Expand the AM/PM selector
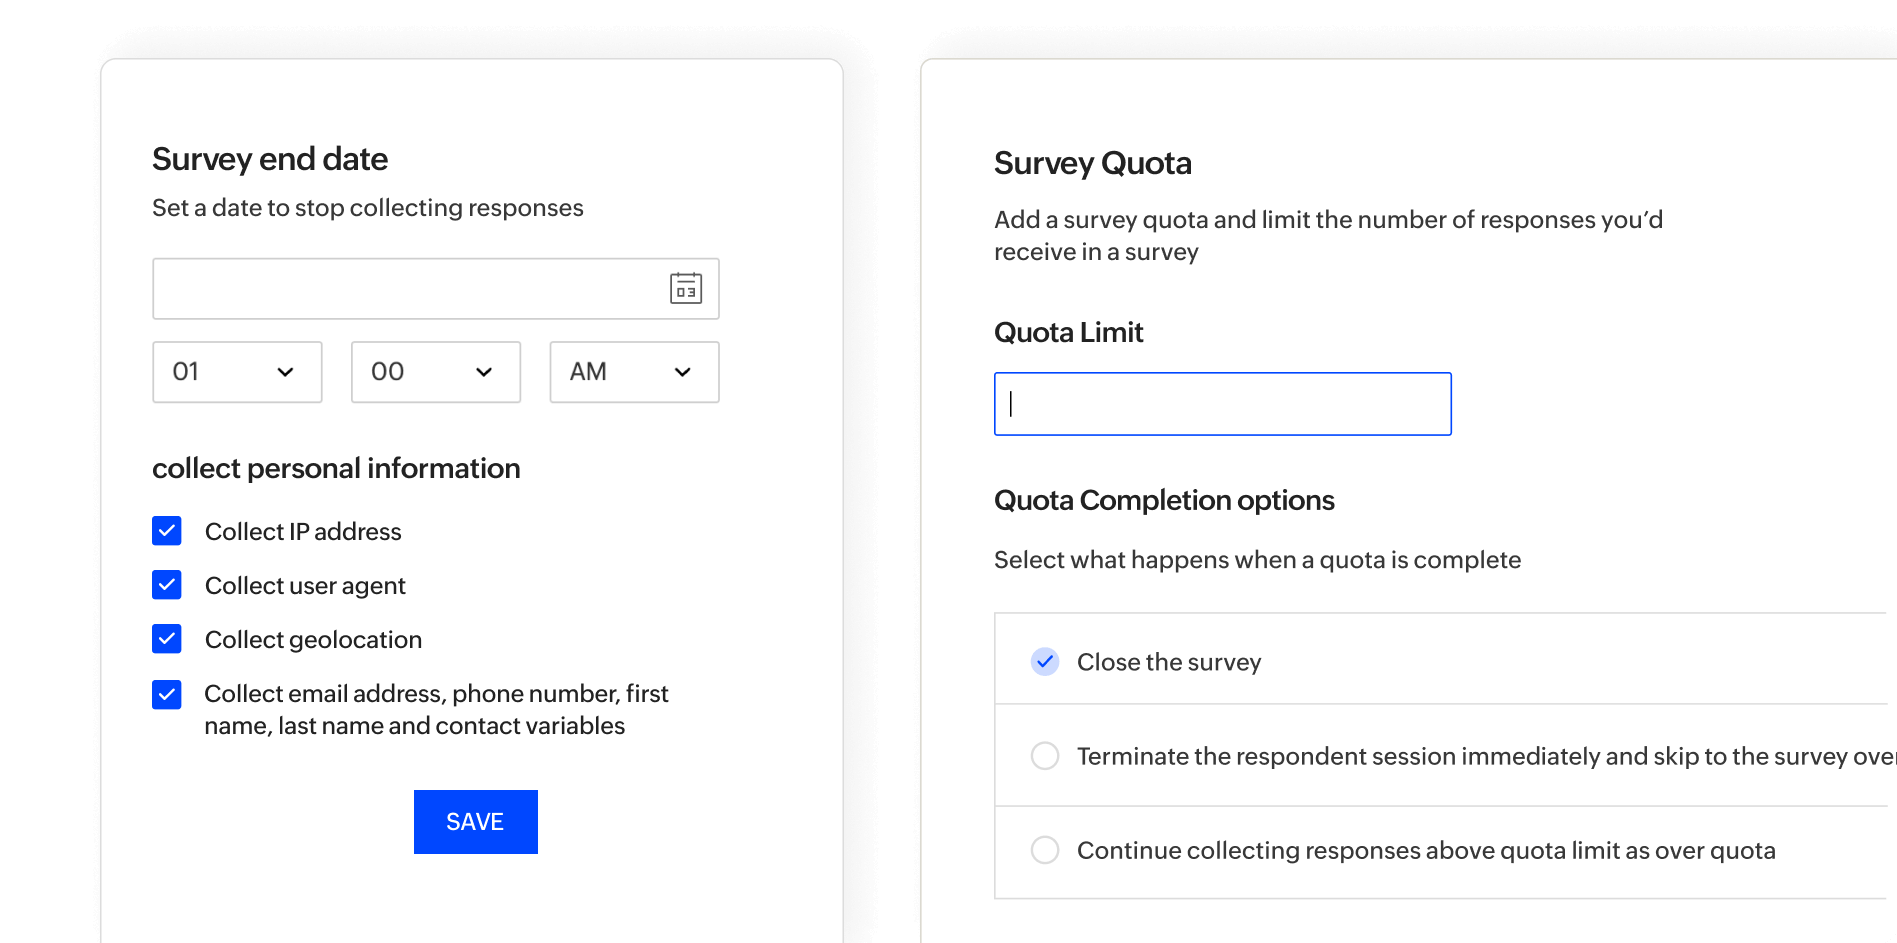The height and width of the screenshot is (943, 1897). coord(634,372)
